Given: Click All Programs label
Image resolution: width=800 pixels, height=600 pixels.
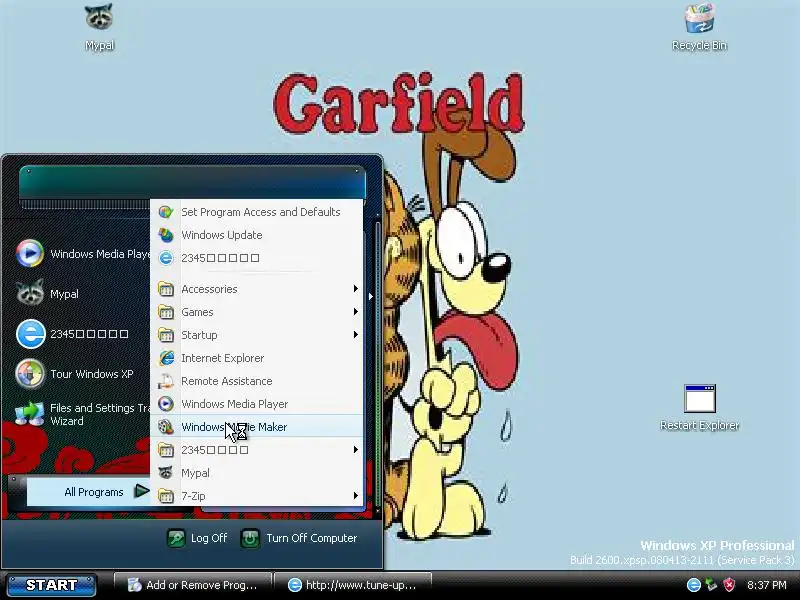Looking at the screenshot, I should [94, 492].
